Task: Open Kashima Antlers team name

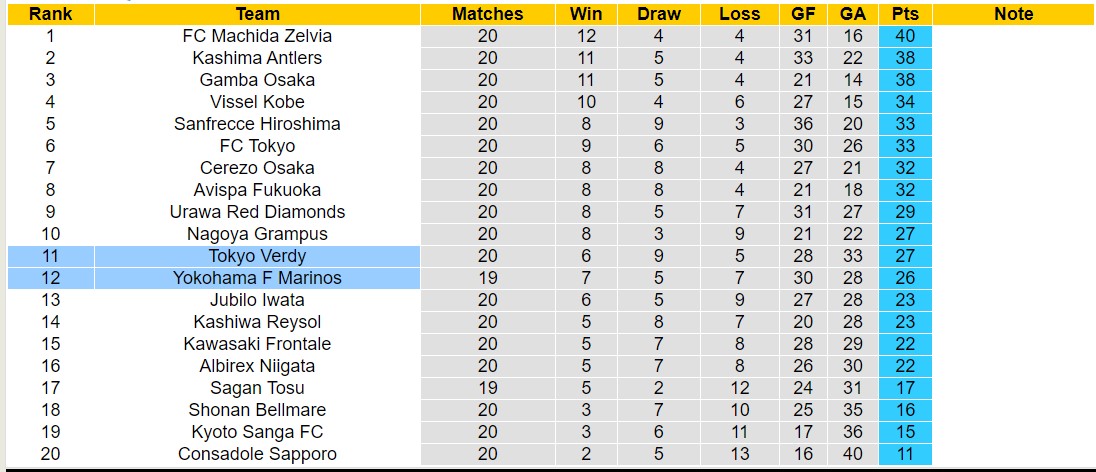Action: pyautogui.click(x=257, y=58)
